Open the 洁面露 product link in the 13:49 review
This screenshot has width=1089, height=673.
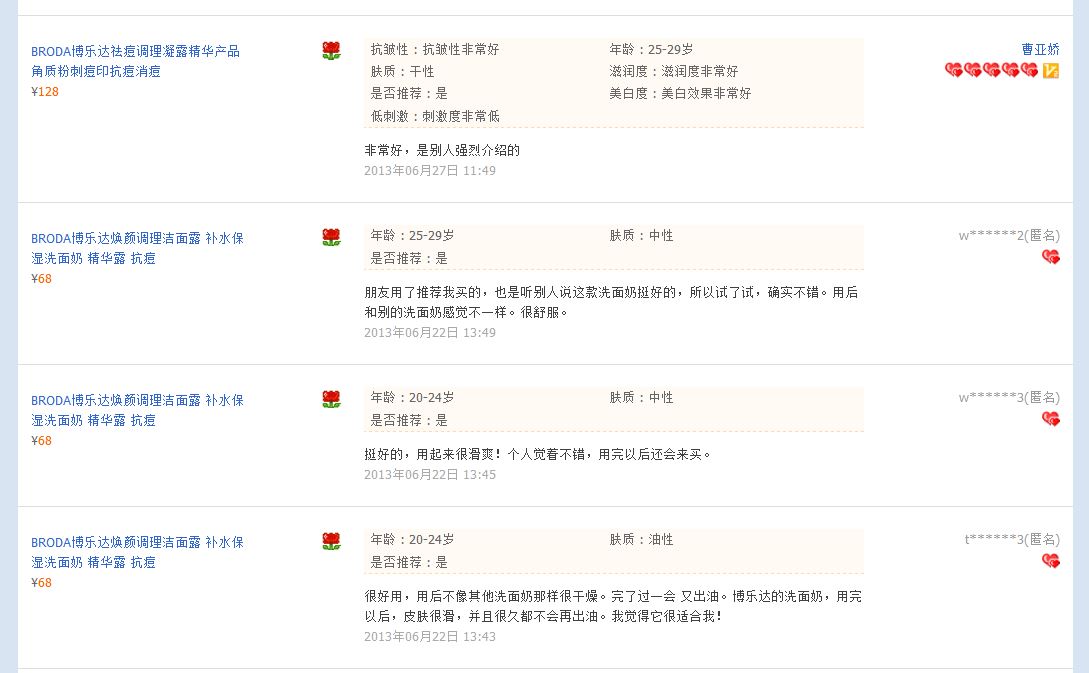point(137,248)
